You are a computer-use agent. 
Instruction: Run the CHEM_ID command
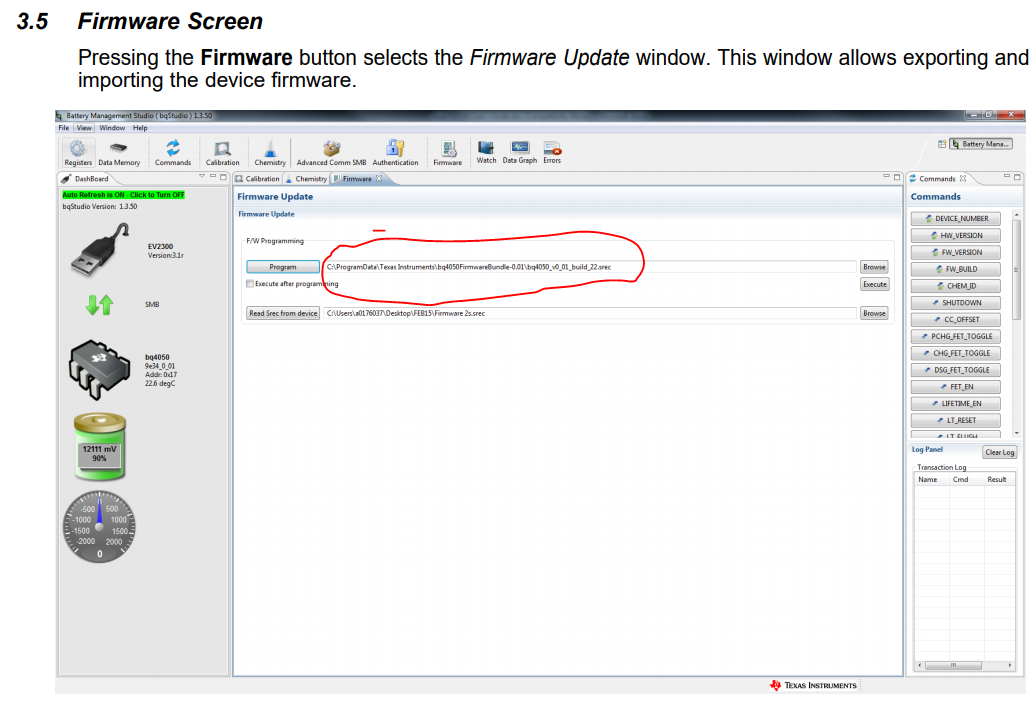coord(956,286)
